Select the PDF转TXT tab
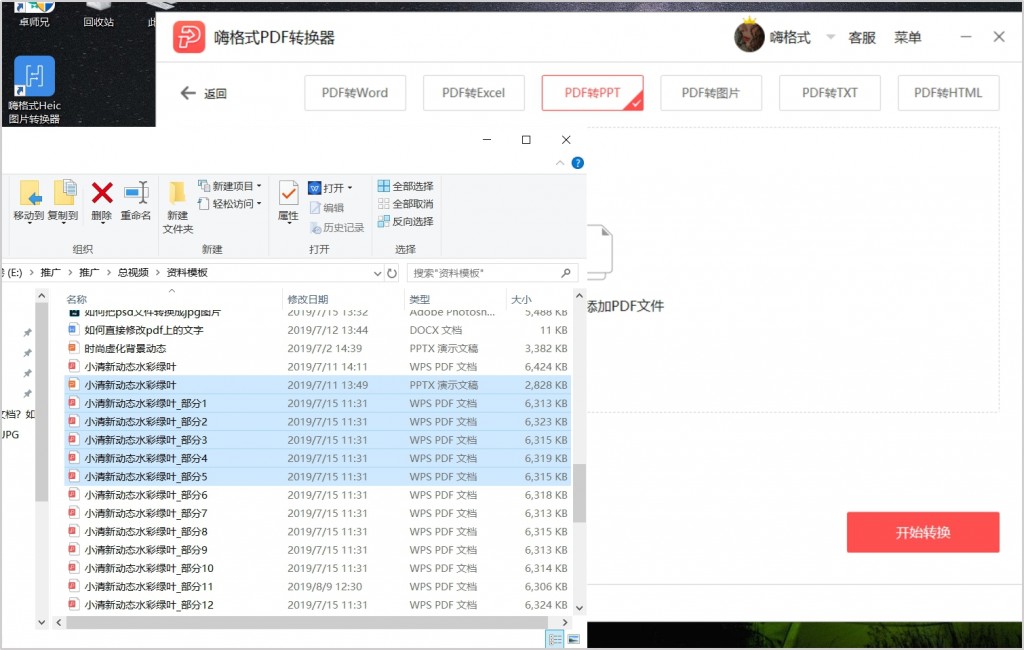This screenshot has height=650, width=1024. click(x=829, y=93)
